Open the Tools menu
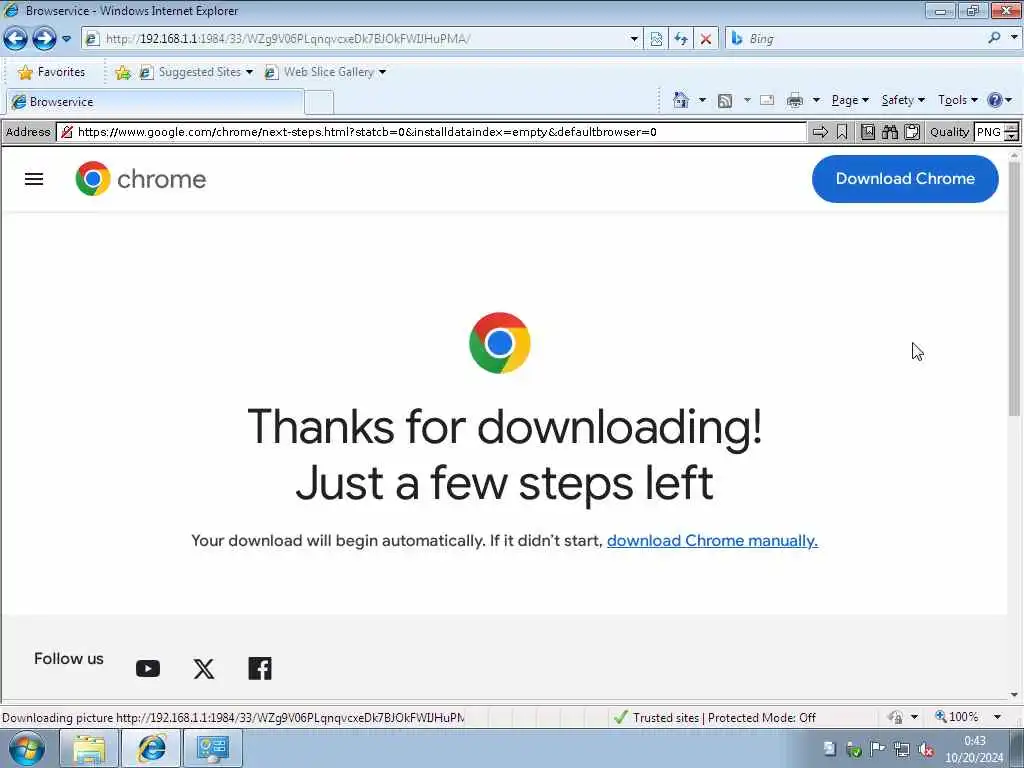Screen dimensions: 1024x768 click(957, 100)
